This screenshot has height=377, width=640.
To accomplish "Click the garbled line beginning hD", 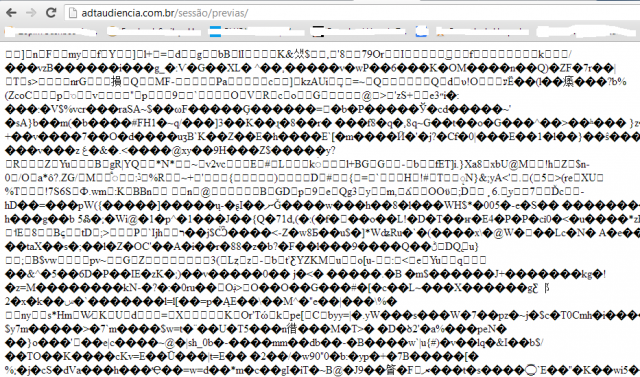I will pos(322,205).
